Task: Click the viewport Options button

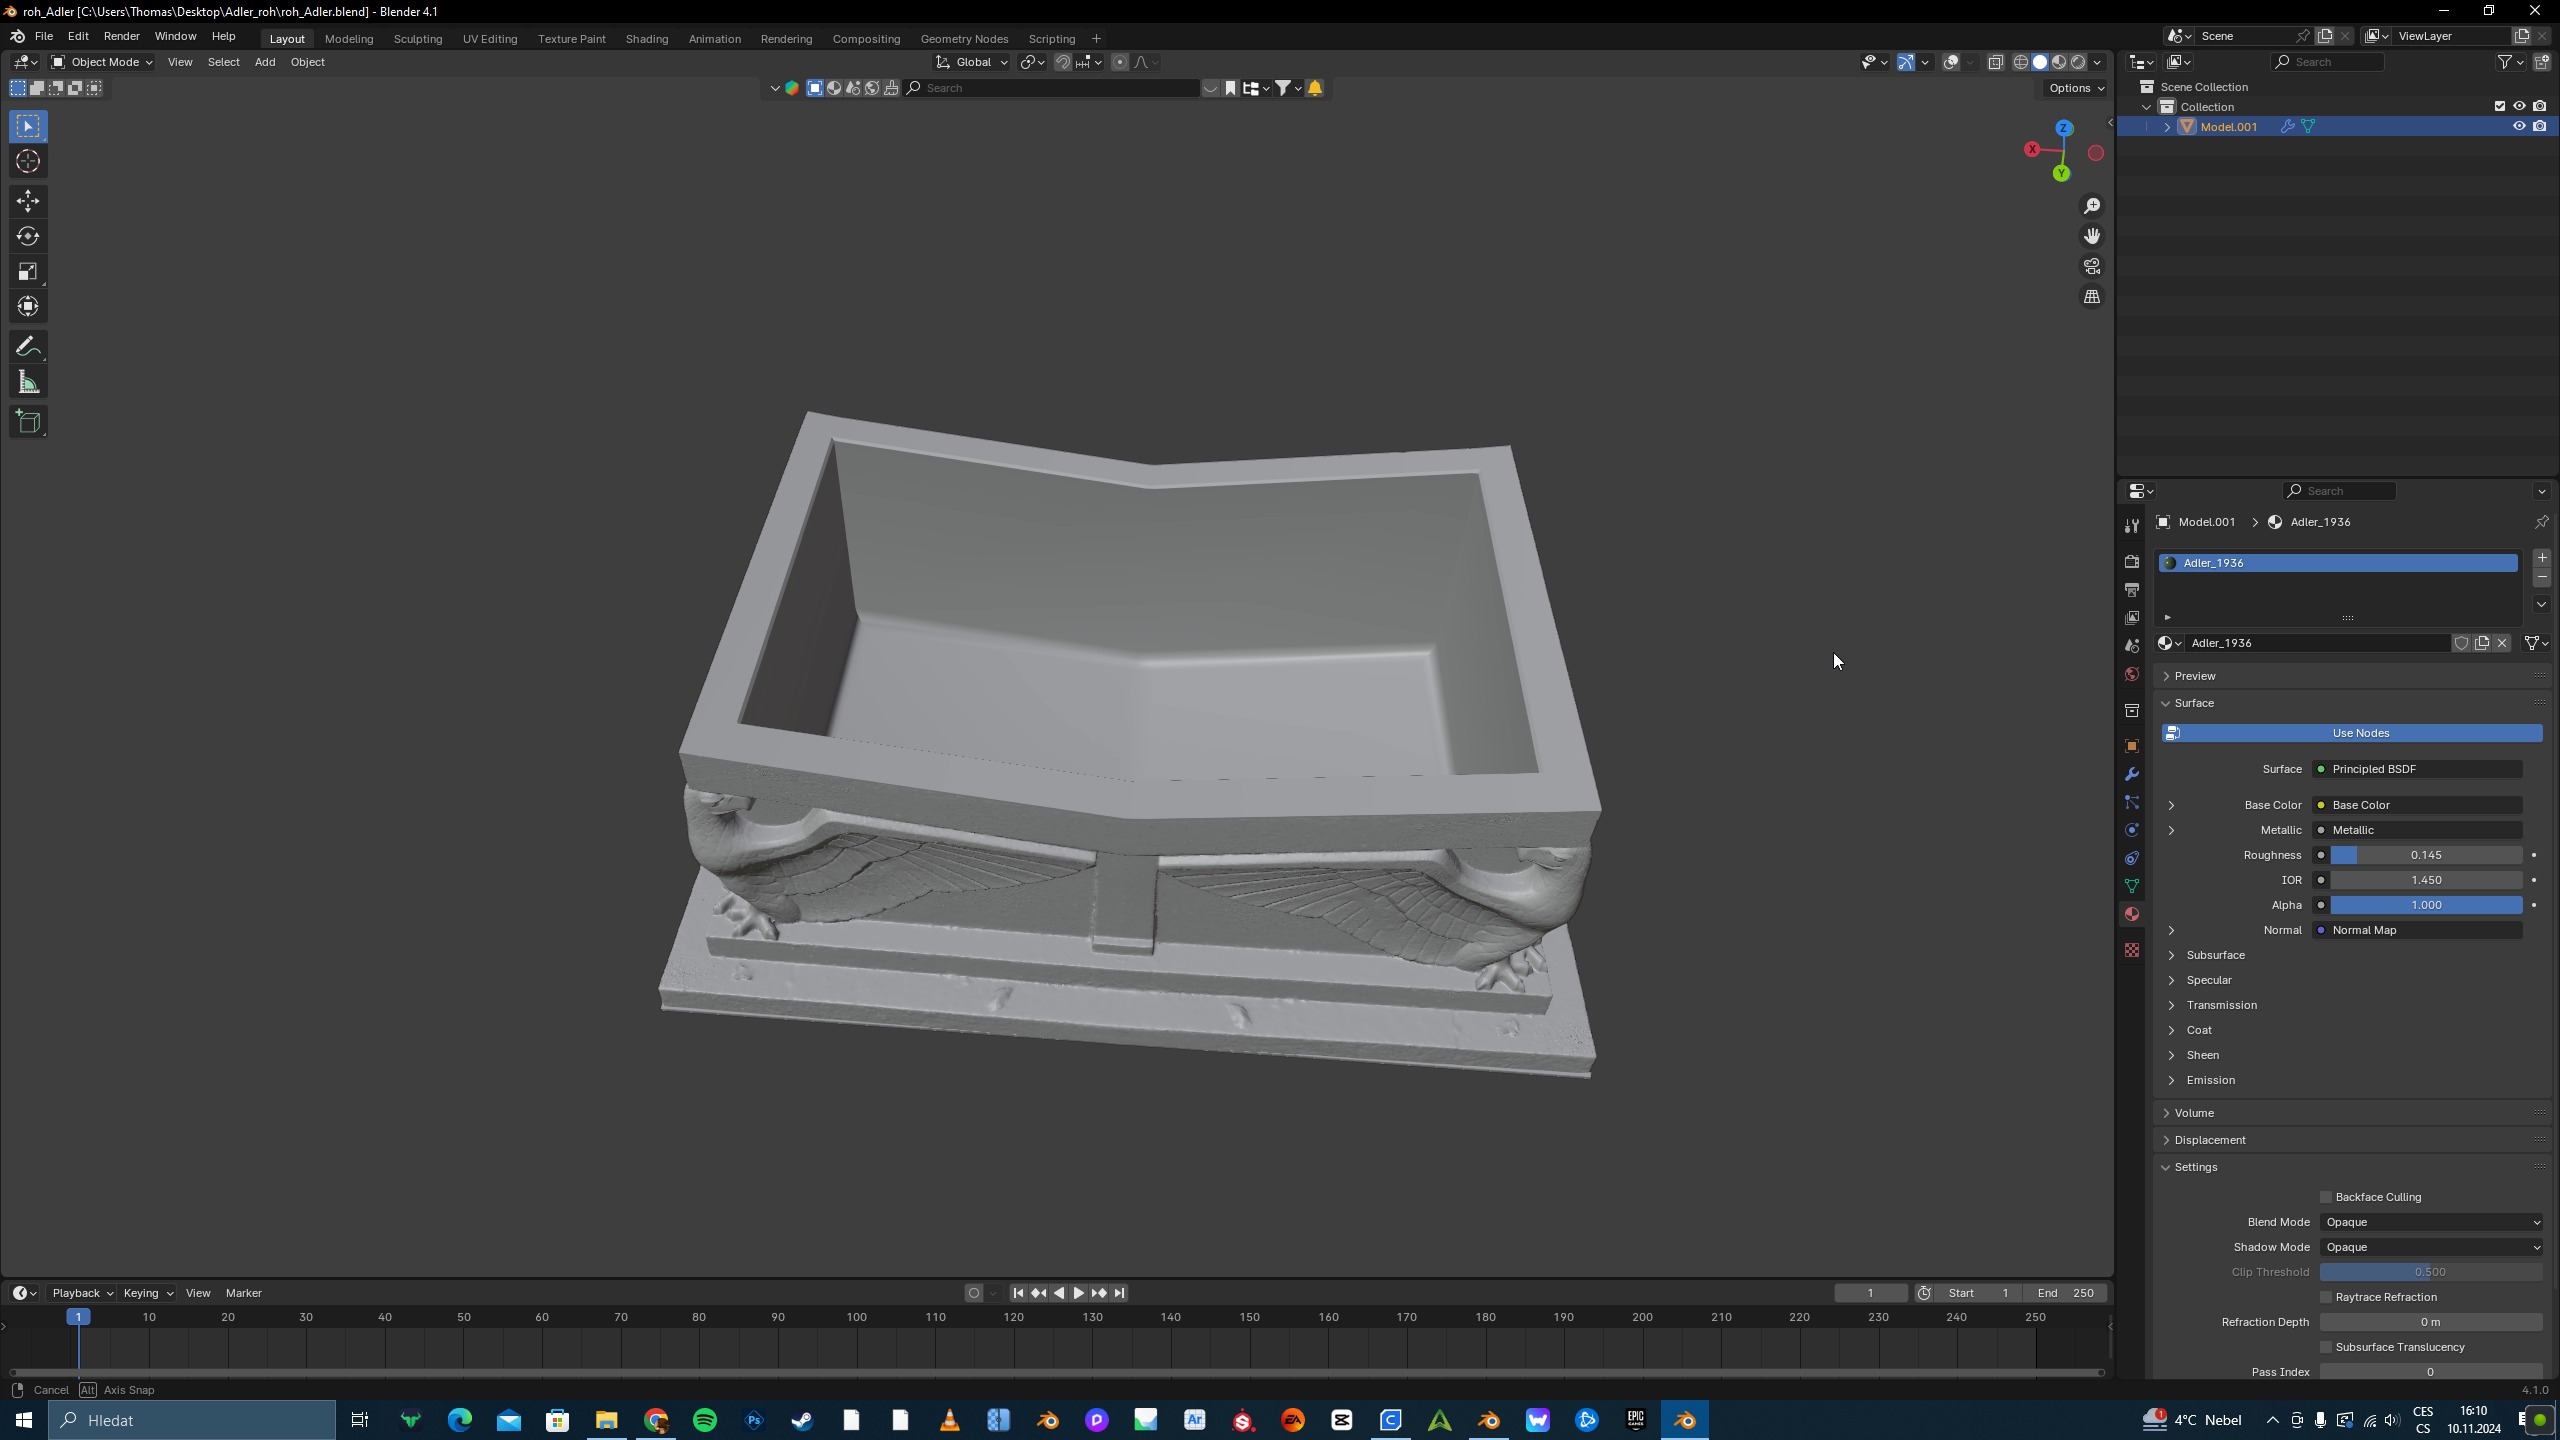Action: click(x=2076, y=88)
